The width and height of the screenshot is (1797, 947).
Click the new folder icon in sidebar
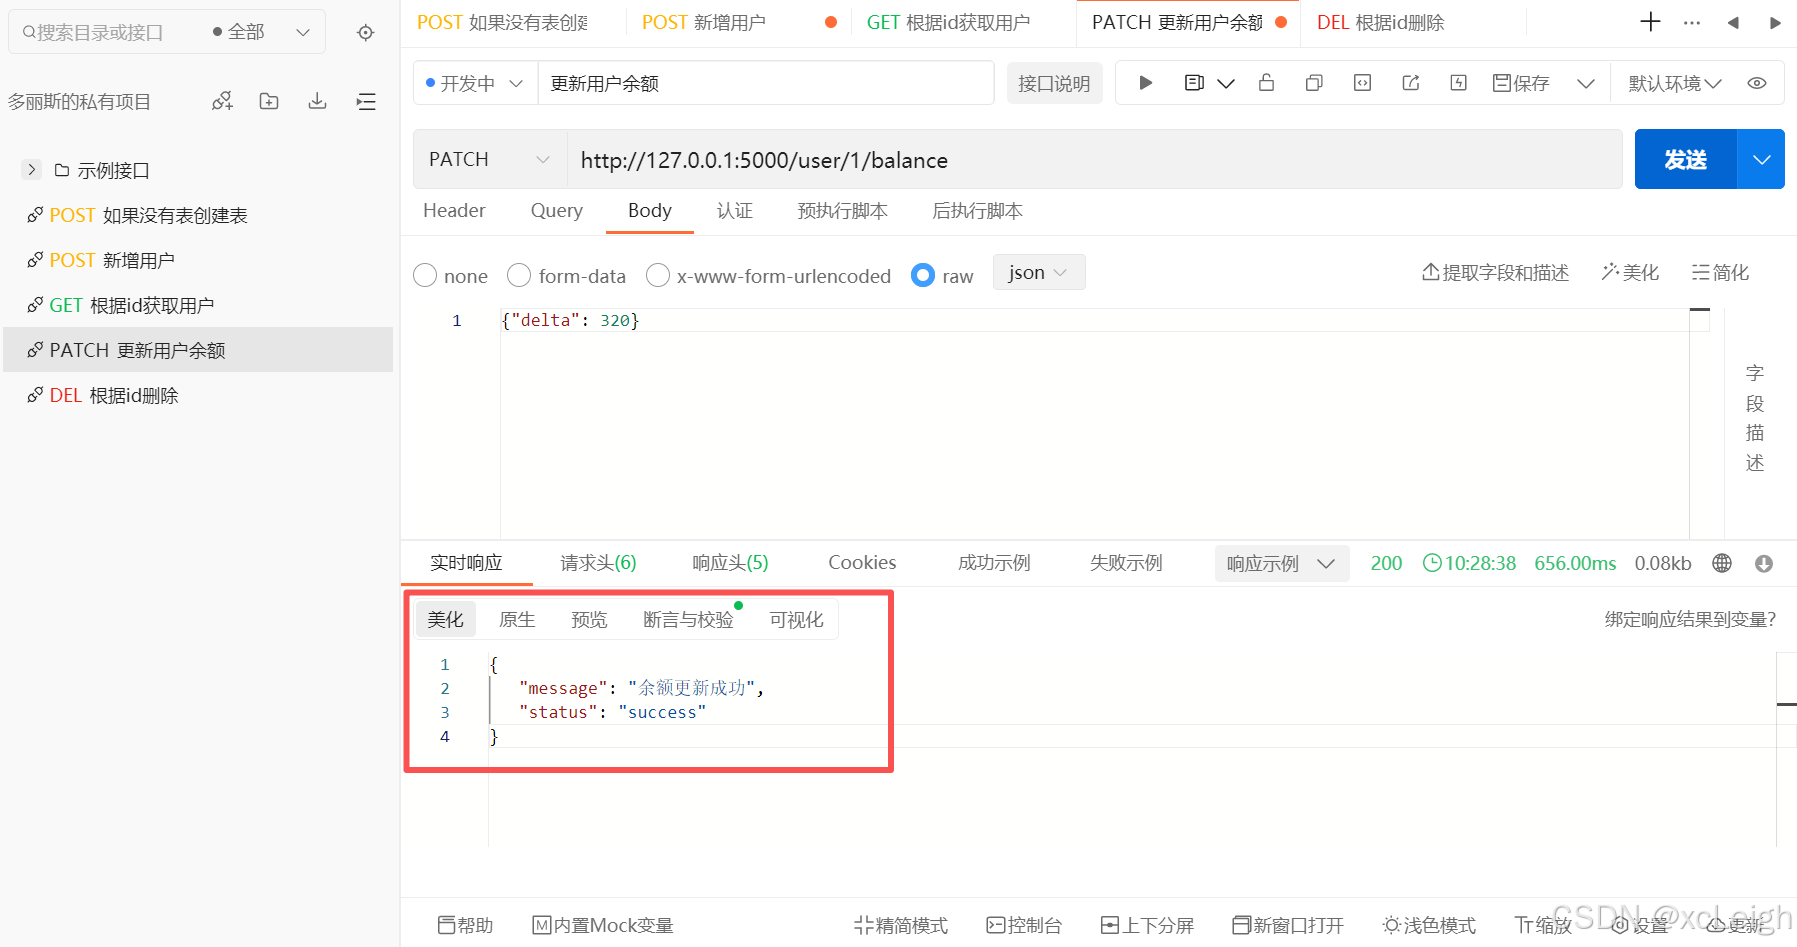point(269,101)
